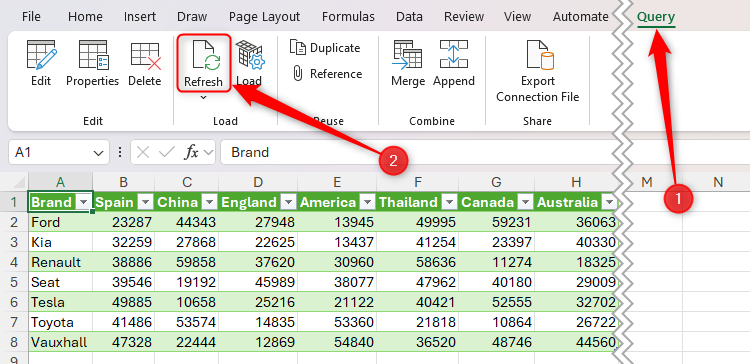Switch to the Data tab
This screenshot has height=364, width=750.
(x=409, y=17)
